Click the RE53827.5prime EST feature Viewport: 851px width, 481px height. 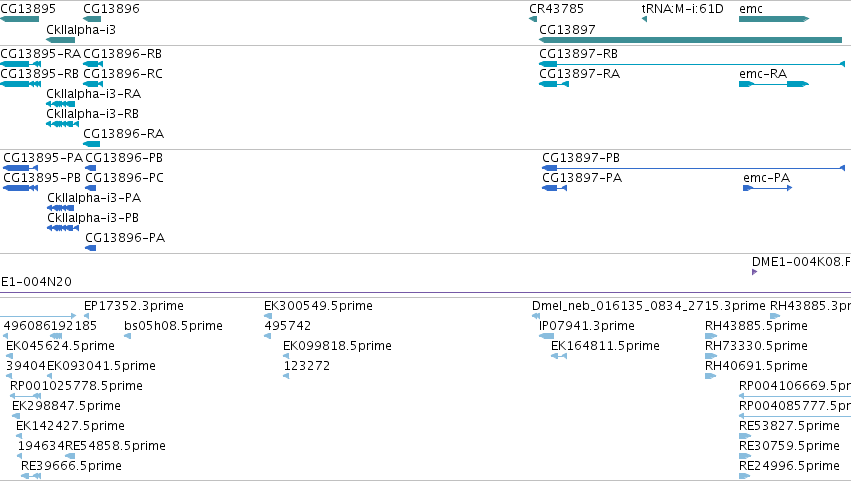(x=745, y=436)
